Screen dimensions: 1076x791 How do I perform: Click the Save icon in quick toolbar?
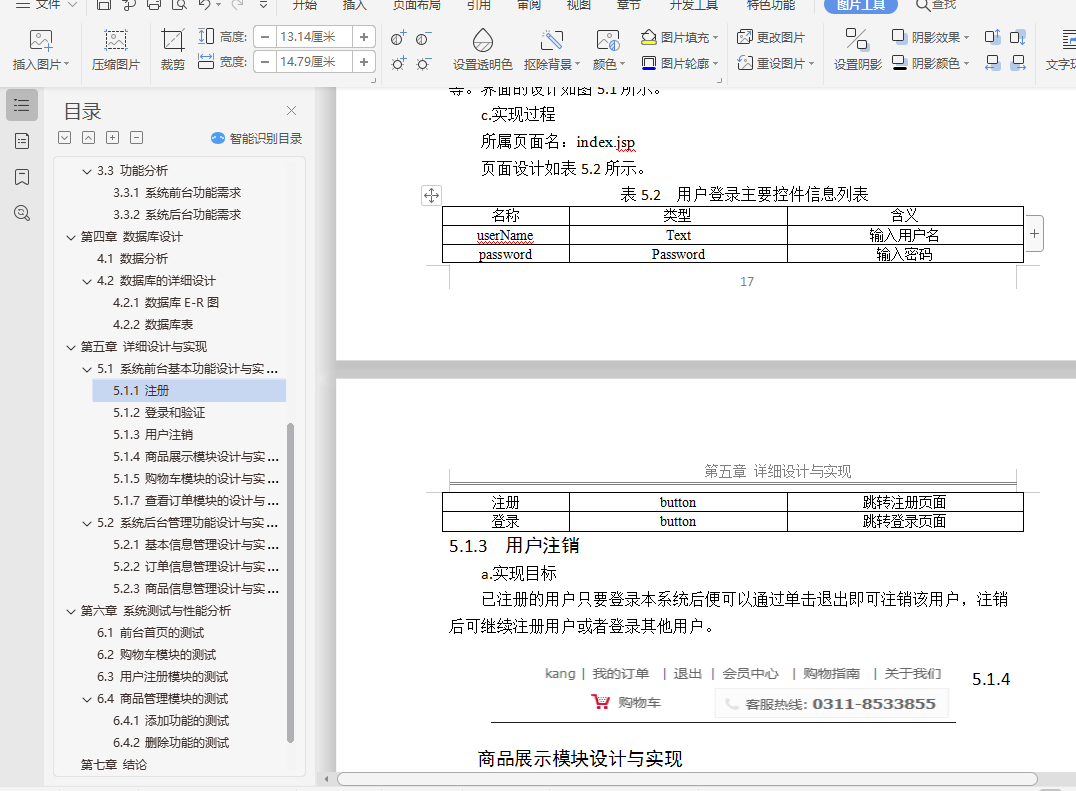pos(104,5)
